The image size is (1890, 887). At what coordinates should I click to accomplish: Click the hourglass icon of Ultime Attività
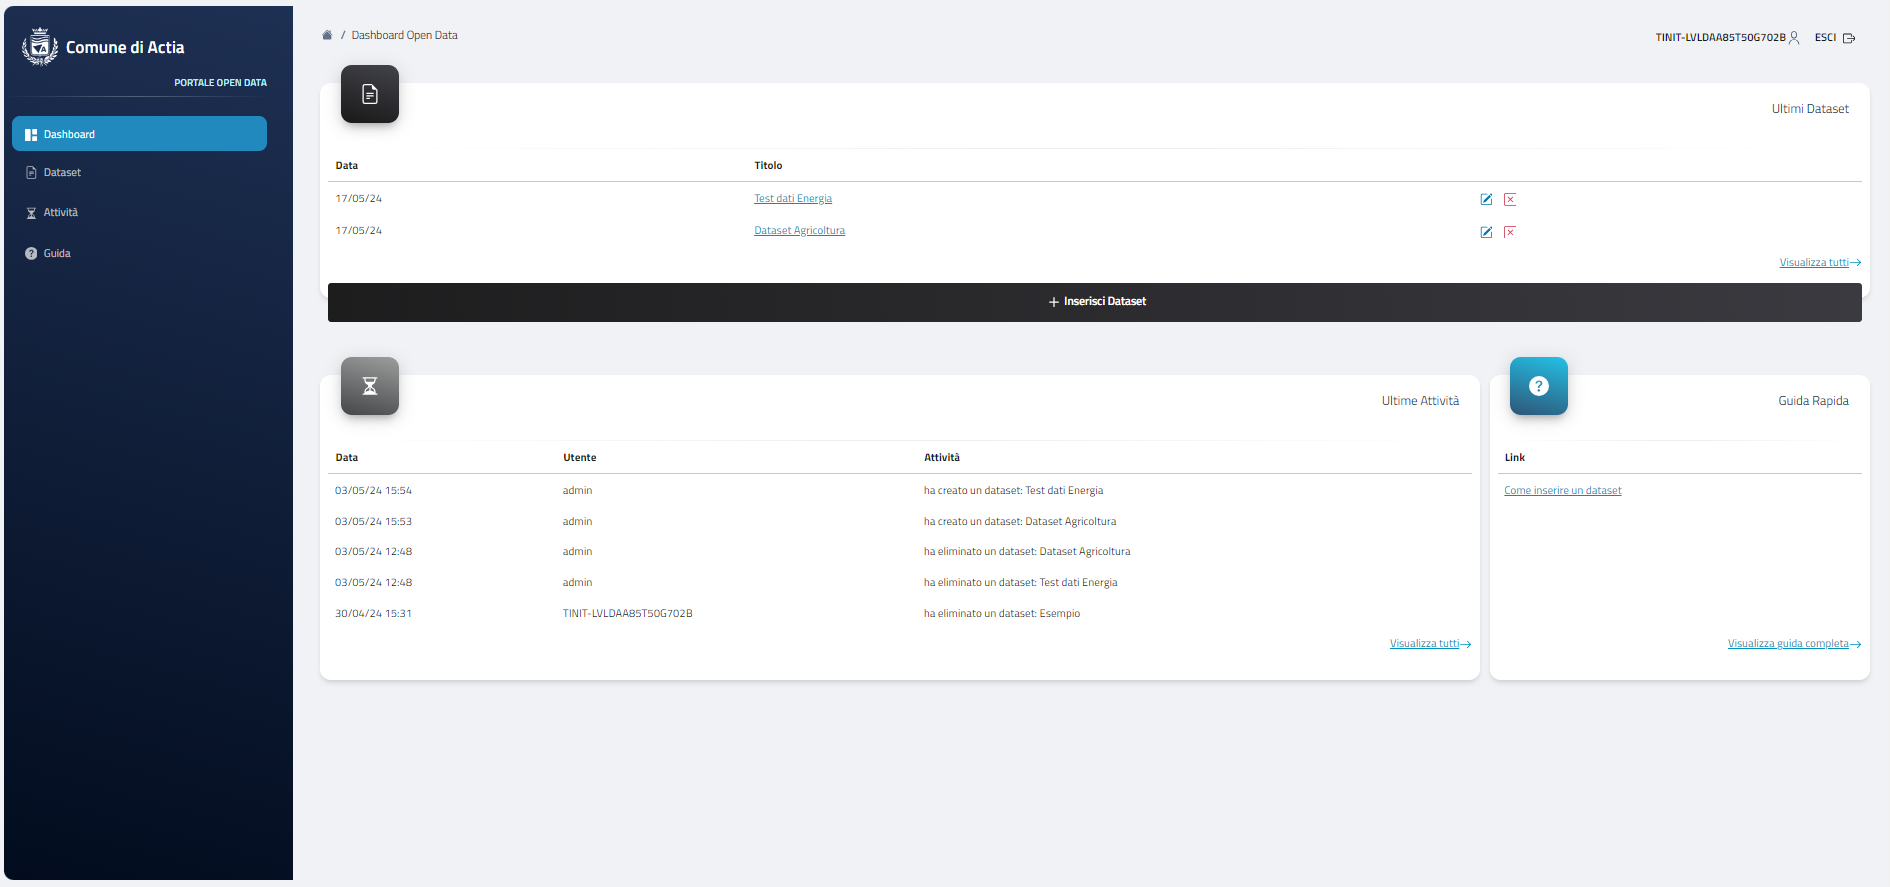[x=370, y=386]
